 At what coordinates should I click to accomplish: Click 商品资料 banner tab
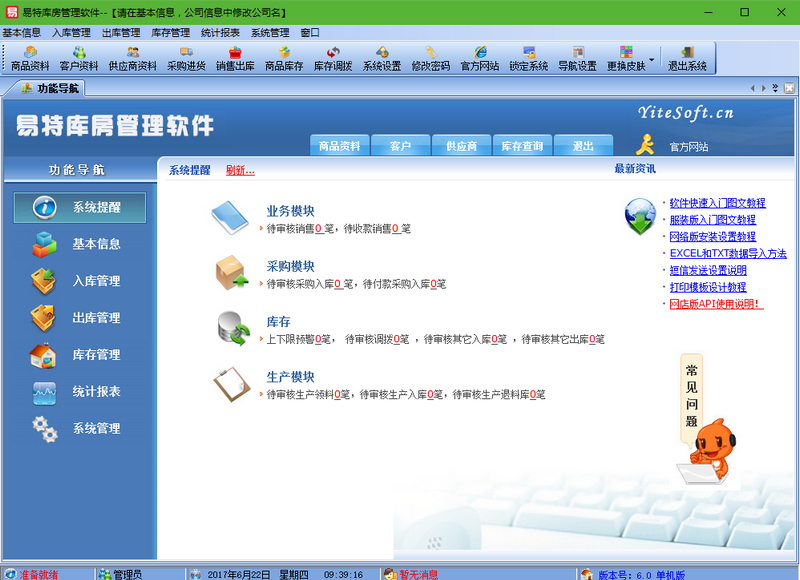(339, 146)
